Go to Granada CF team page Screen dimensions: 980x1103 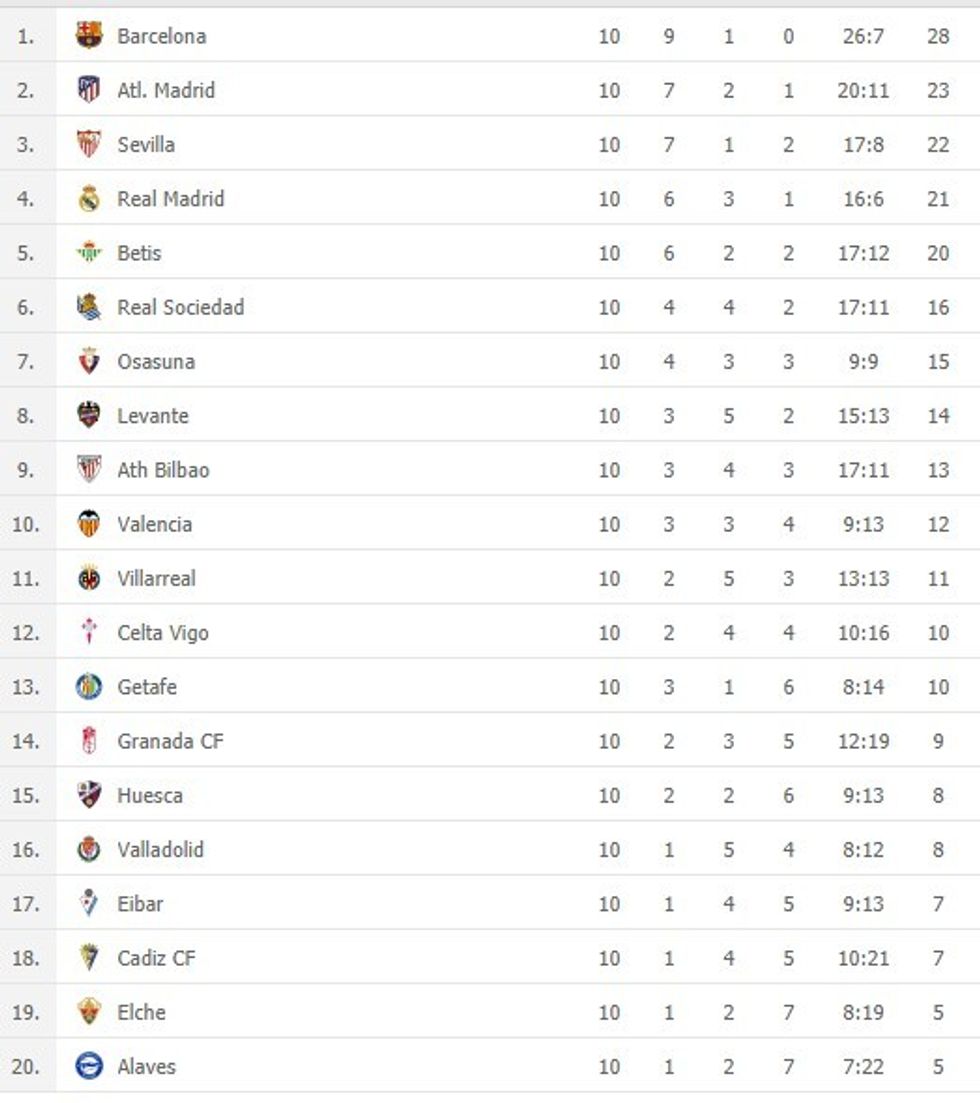[170, 741]
